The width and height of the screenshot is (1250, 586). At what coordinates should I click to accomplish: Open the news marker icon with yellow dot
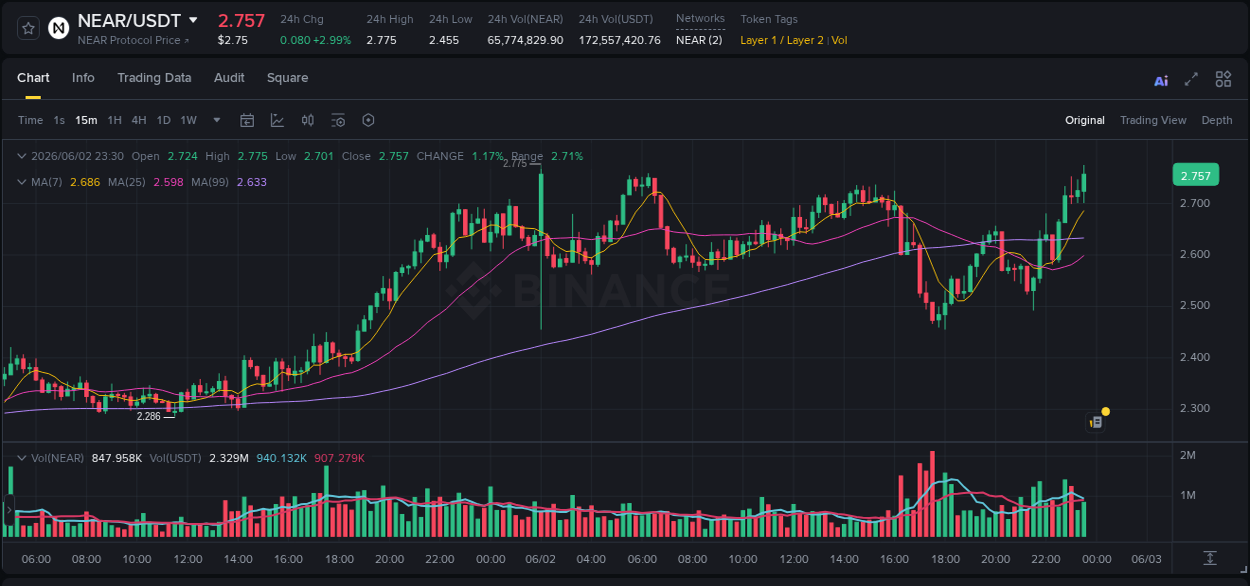pyautogui.click(x=1096, y=422)
